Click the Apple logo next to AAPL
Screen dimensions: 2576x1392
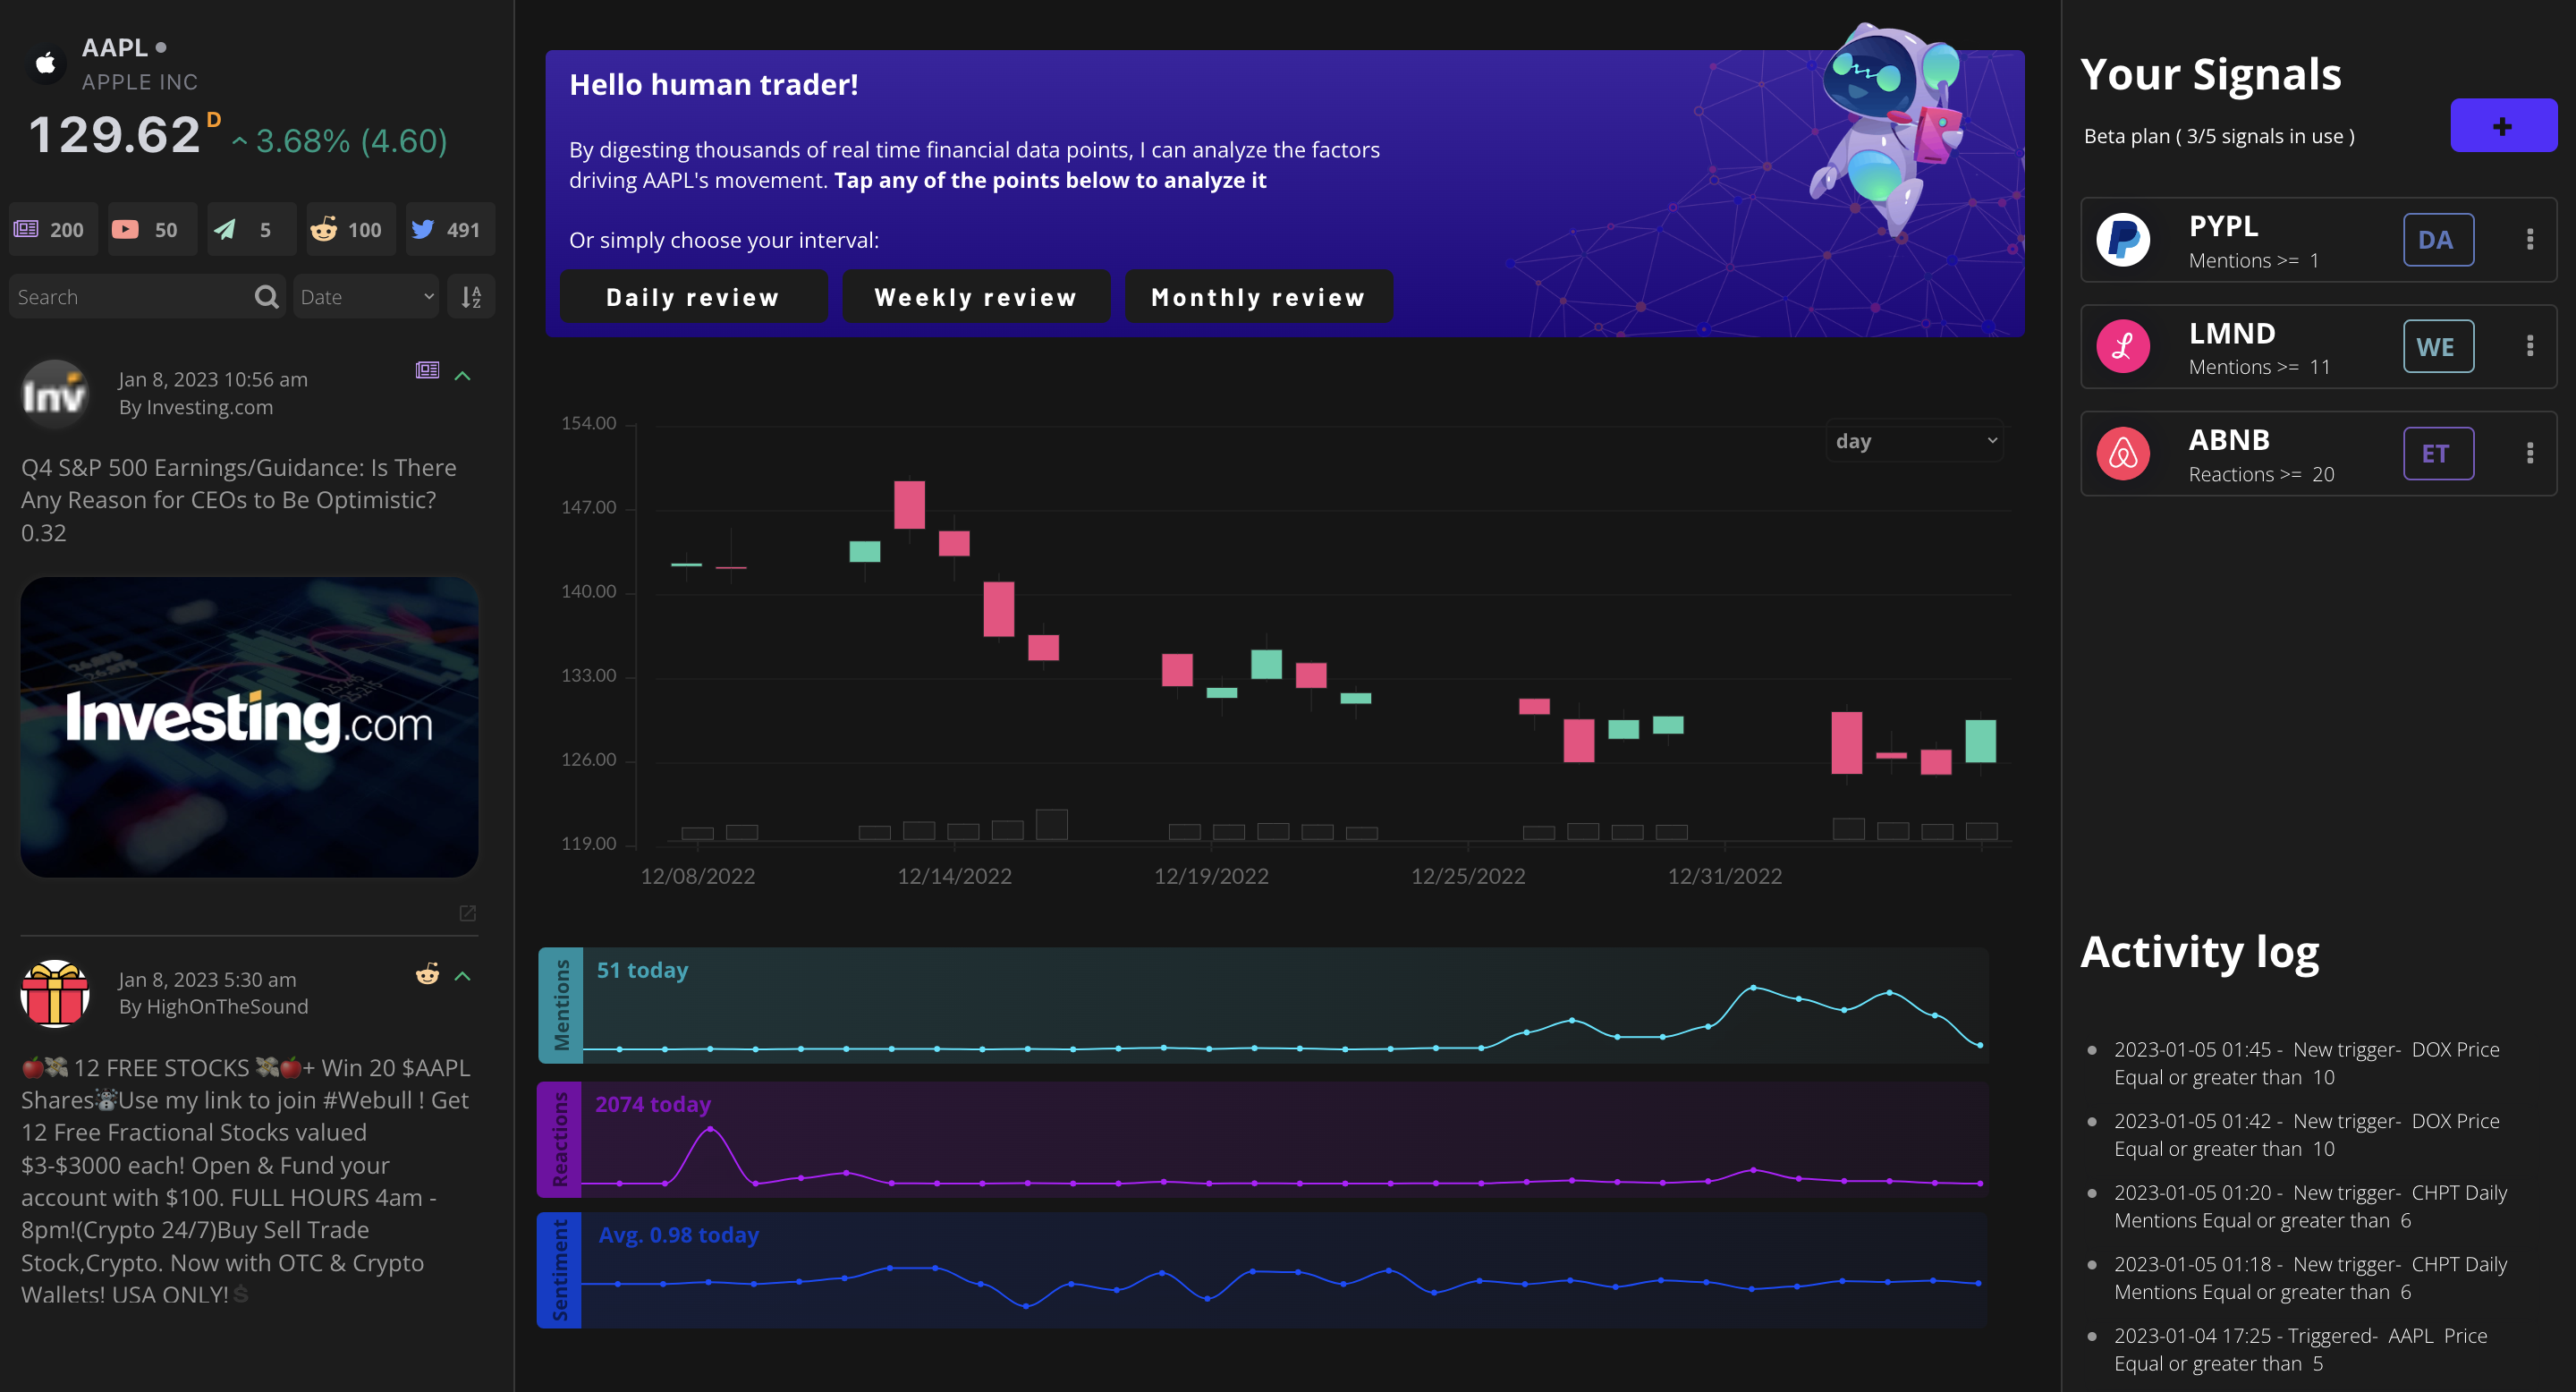[45, 64]
